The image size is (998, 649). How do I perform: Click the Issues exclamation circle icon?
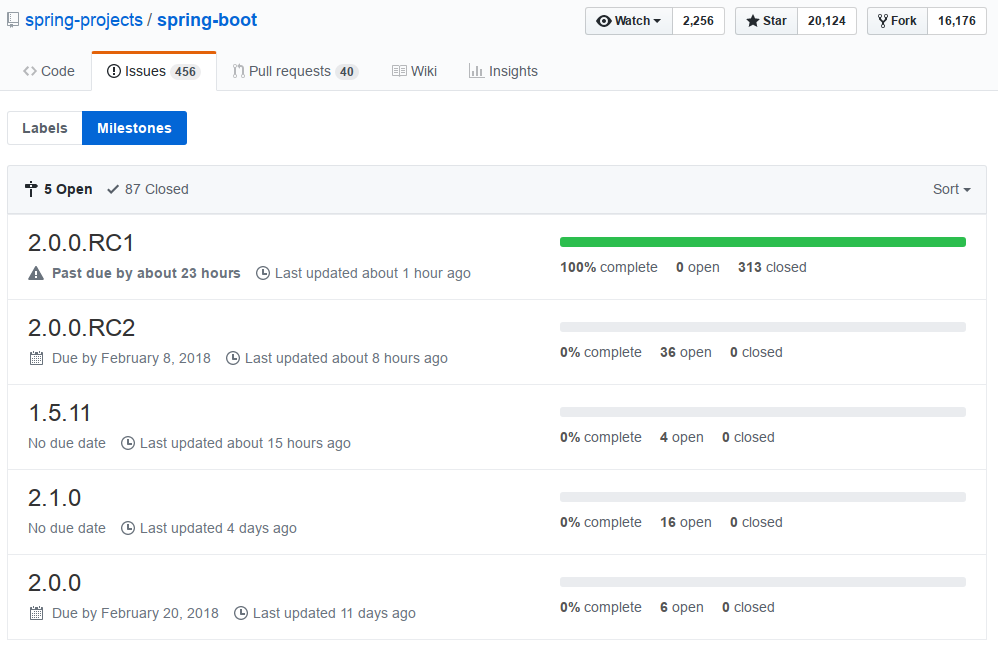pos(113,71)
